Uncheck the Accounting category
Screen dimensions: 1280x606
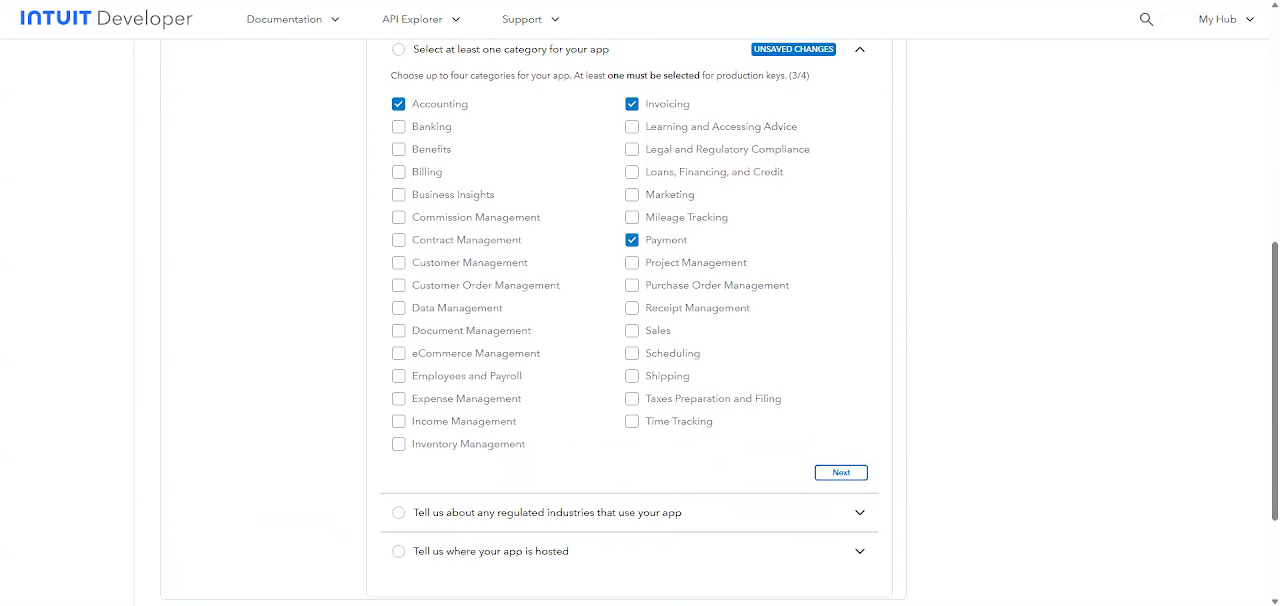(399, 104)
